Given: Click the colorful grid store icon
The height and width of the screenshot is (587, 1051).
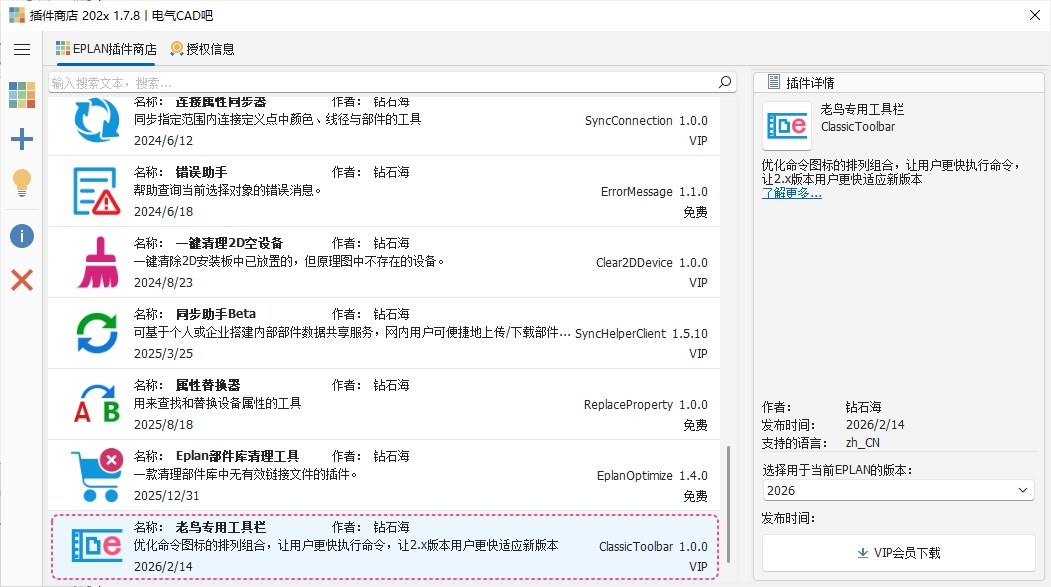Looking at the screenshot, I should (x=22, y=95).
